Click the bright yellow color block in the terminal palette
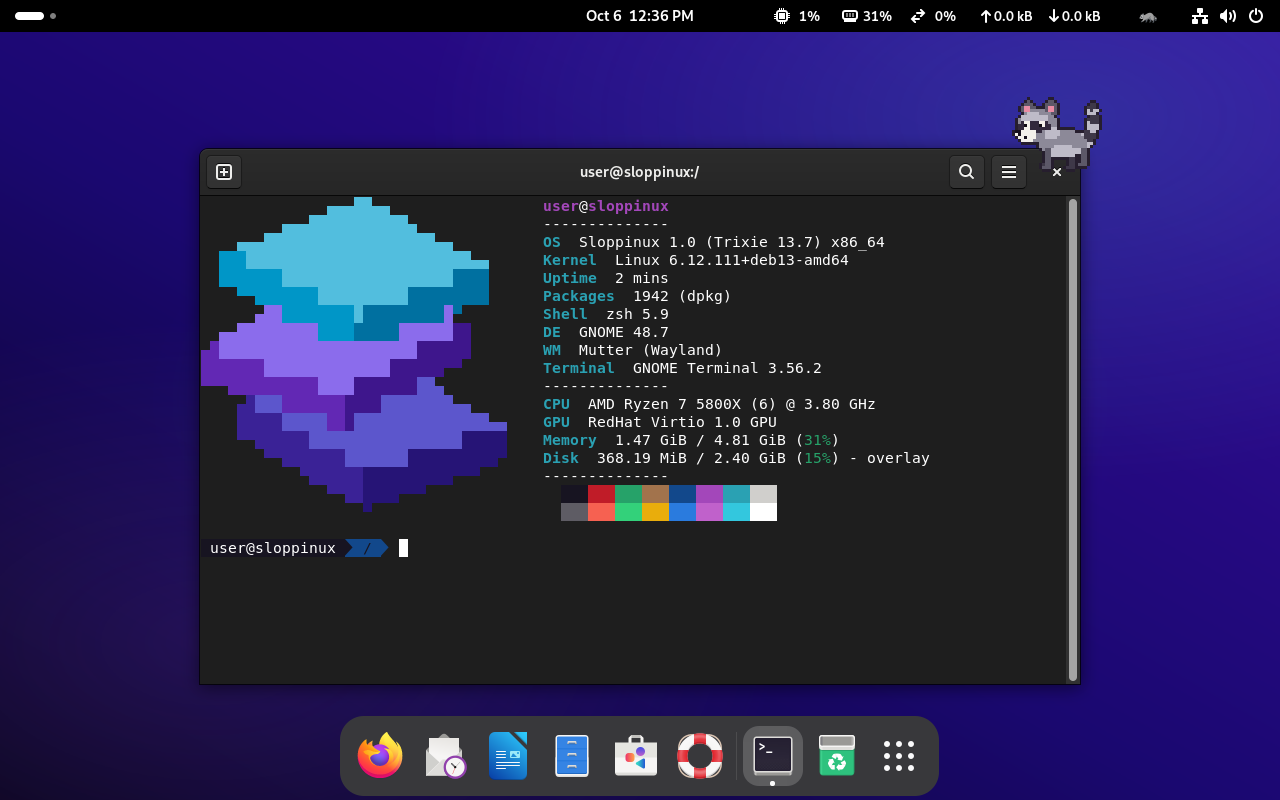Screen dimensions: 1280x800 tap(655, 512)
